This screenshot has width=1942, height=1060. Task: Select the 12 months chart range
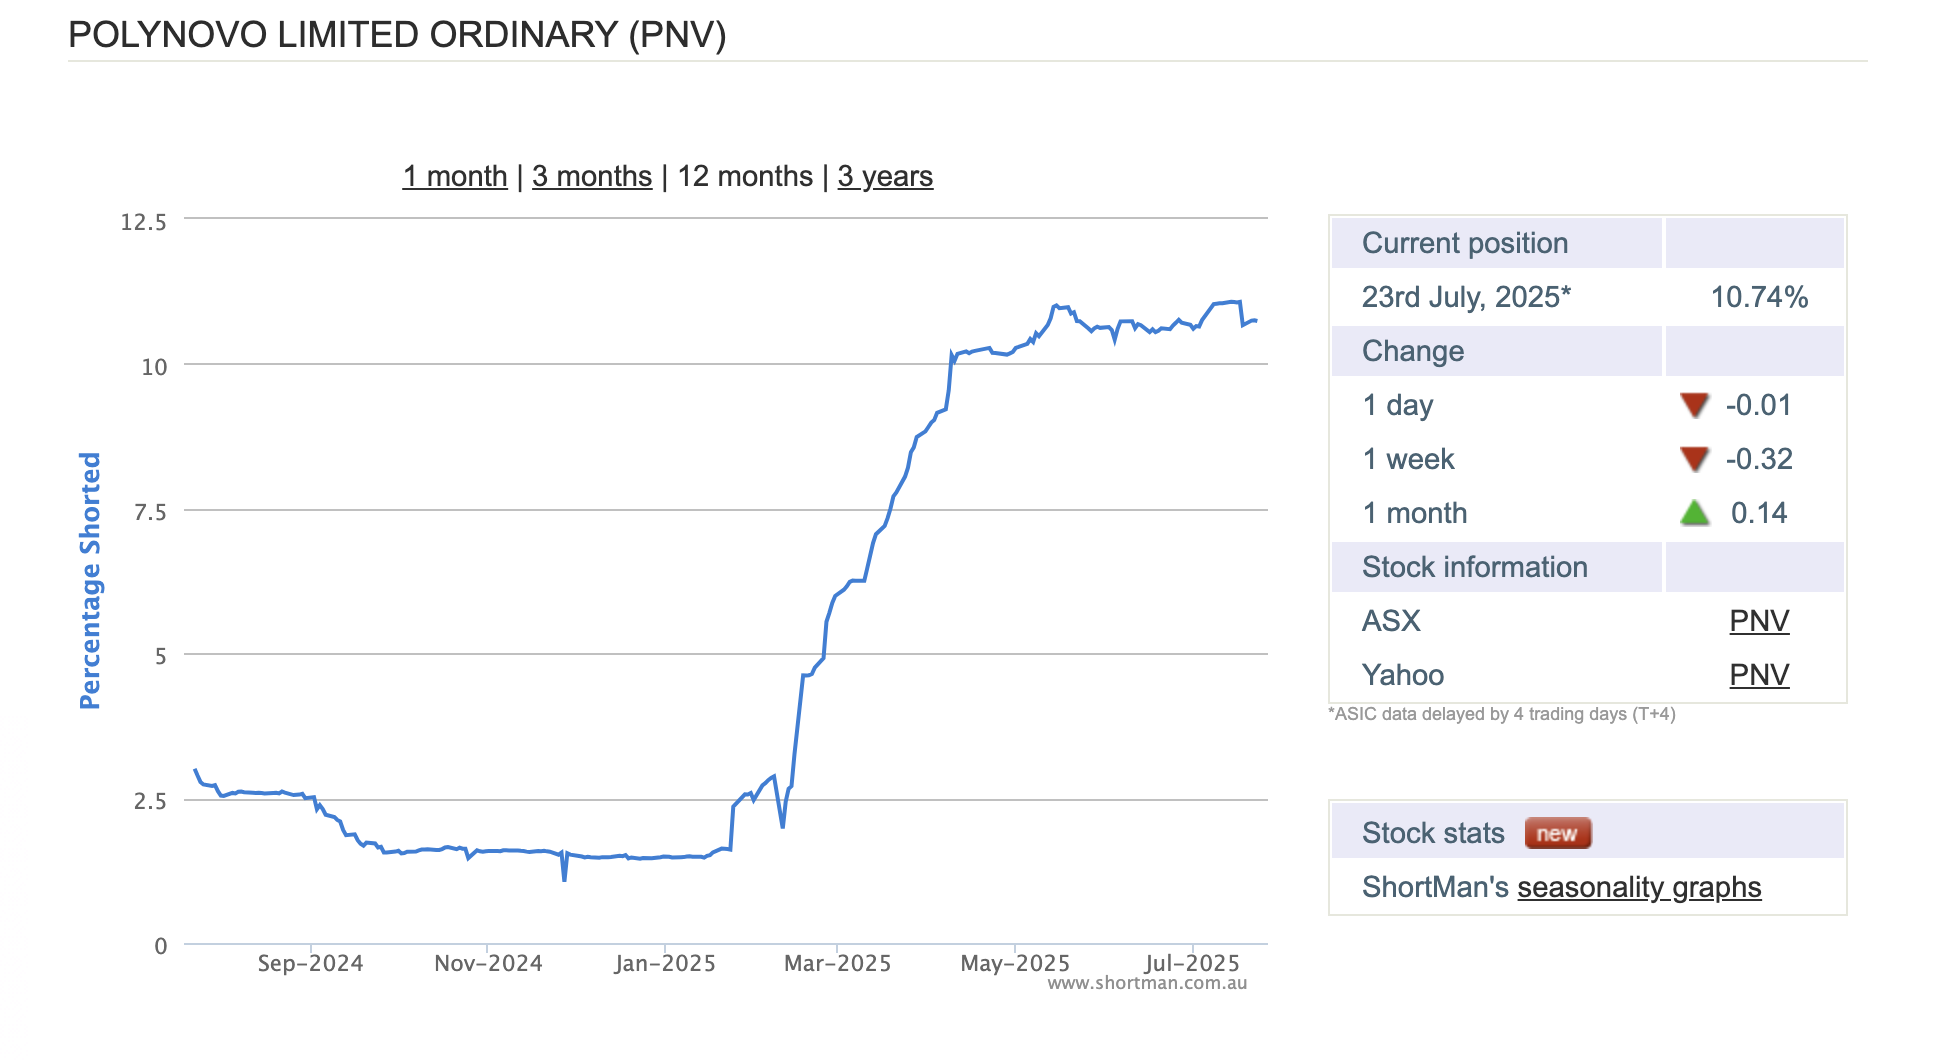pyautogui.click(x=745, y=176)
